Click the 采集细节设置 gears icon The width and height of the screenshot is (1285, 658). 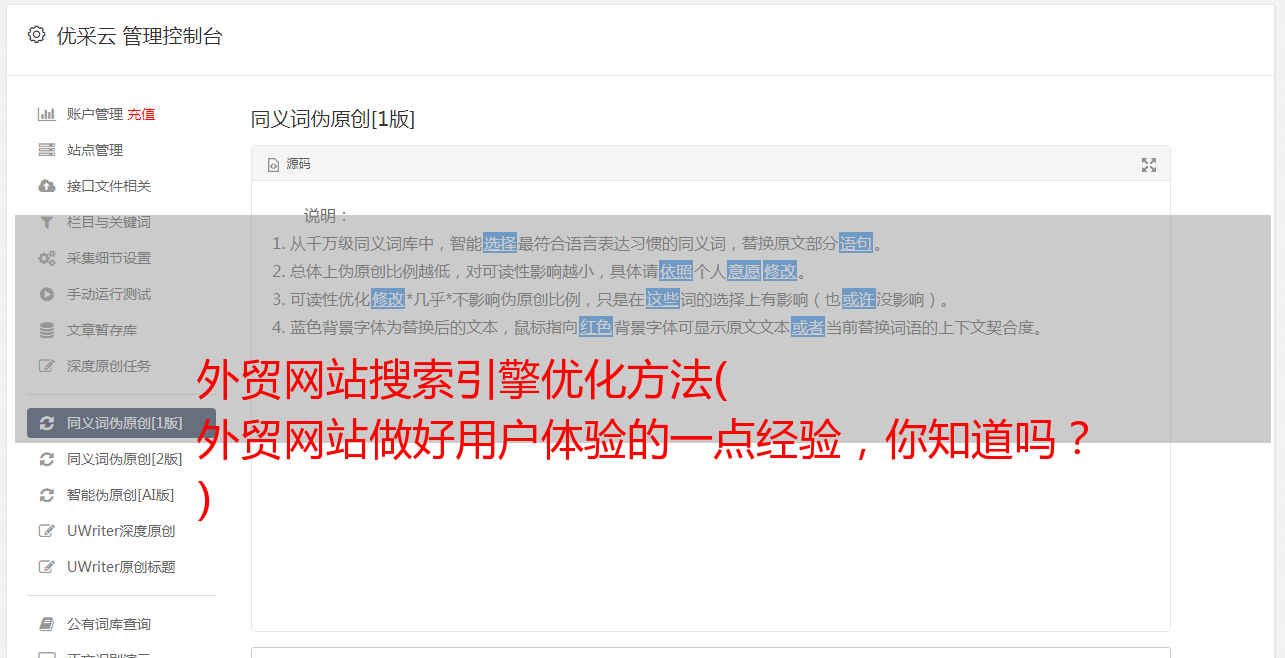[46, 258]
